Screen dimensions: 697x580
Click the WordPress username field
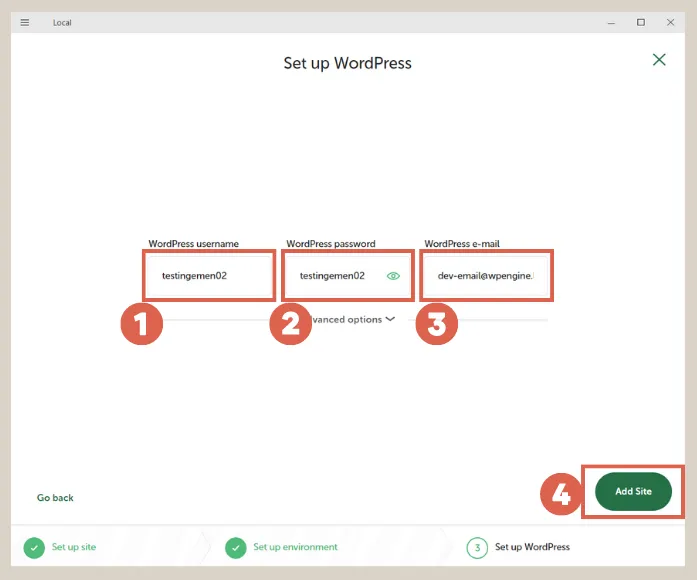209,276
